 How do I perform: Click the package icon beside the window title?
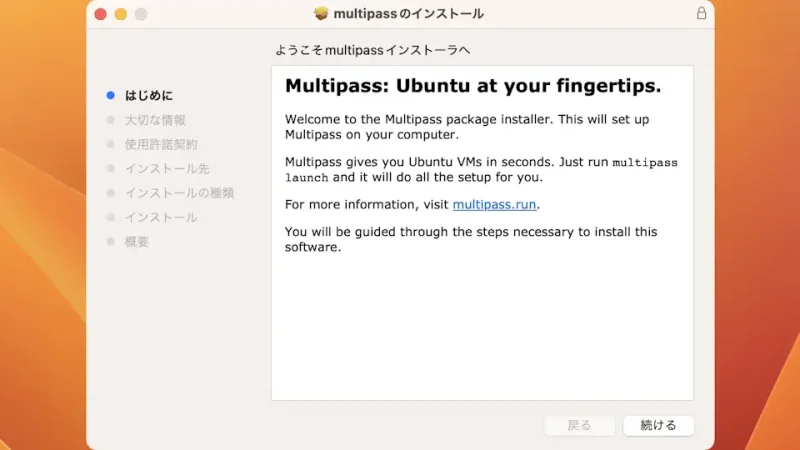click(321, 14)
